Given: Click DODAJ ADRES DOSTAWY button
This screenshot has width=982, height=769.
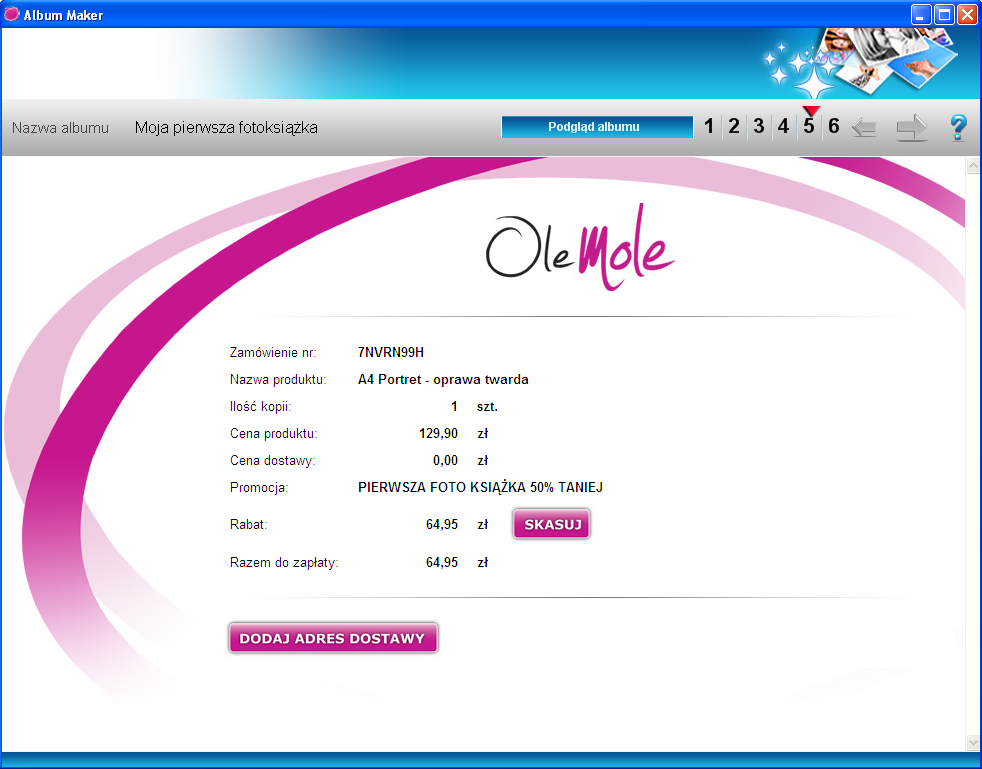Looking at the screenshot, I should tap(333, 638).
